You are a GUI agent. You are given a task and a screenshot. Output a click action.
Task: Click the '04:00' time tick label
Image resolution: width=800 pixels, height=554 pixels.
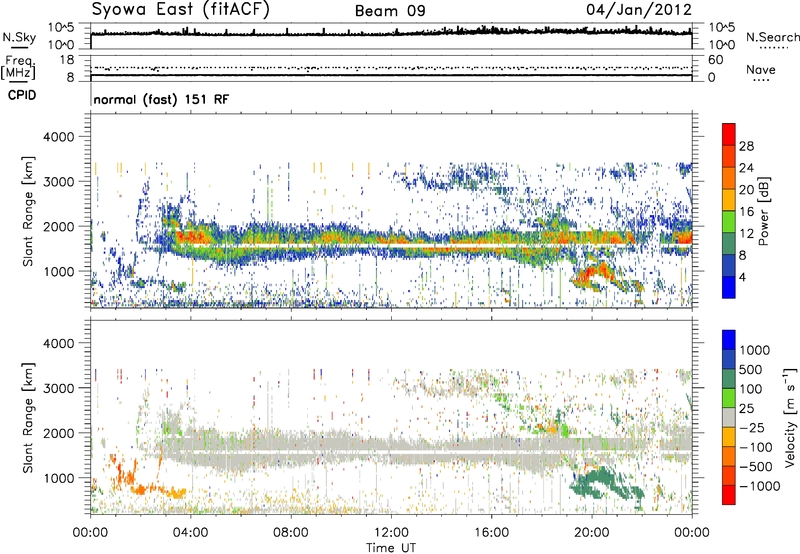click(x=190, y=533)
